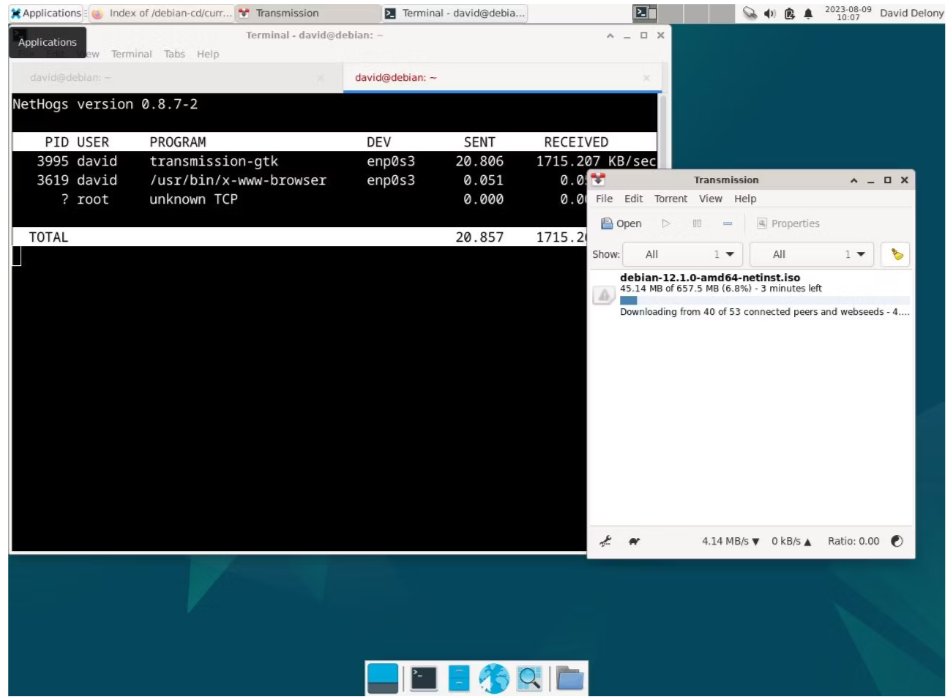This screenshot has width=952, height=698.
Task: Open Transmission Edit menu
Action: pos(633,198)
